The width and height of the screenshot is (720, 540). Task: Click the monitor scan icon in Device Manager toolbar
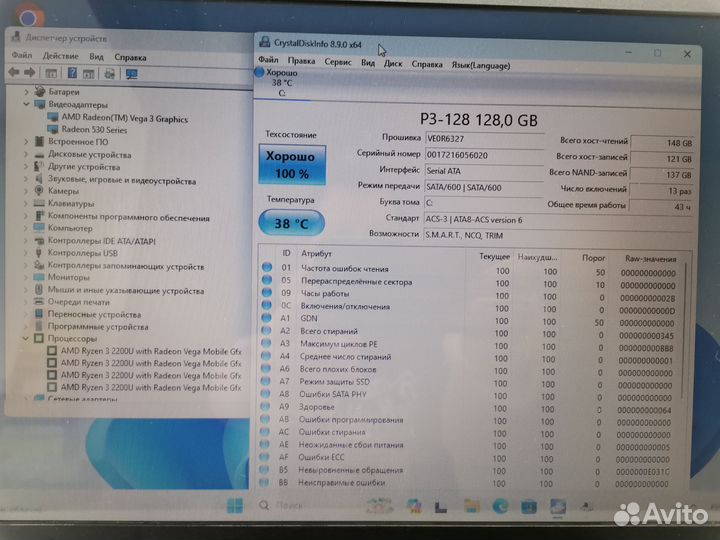(x=132, y=74)
